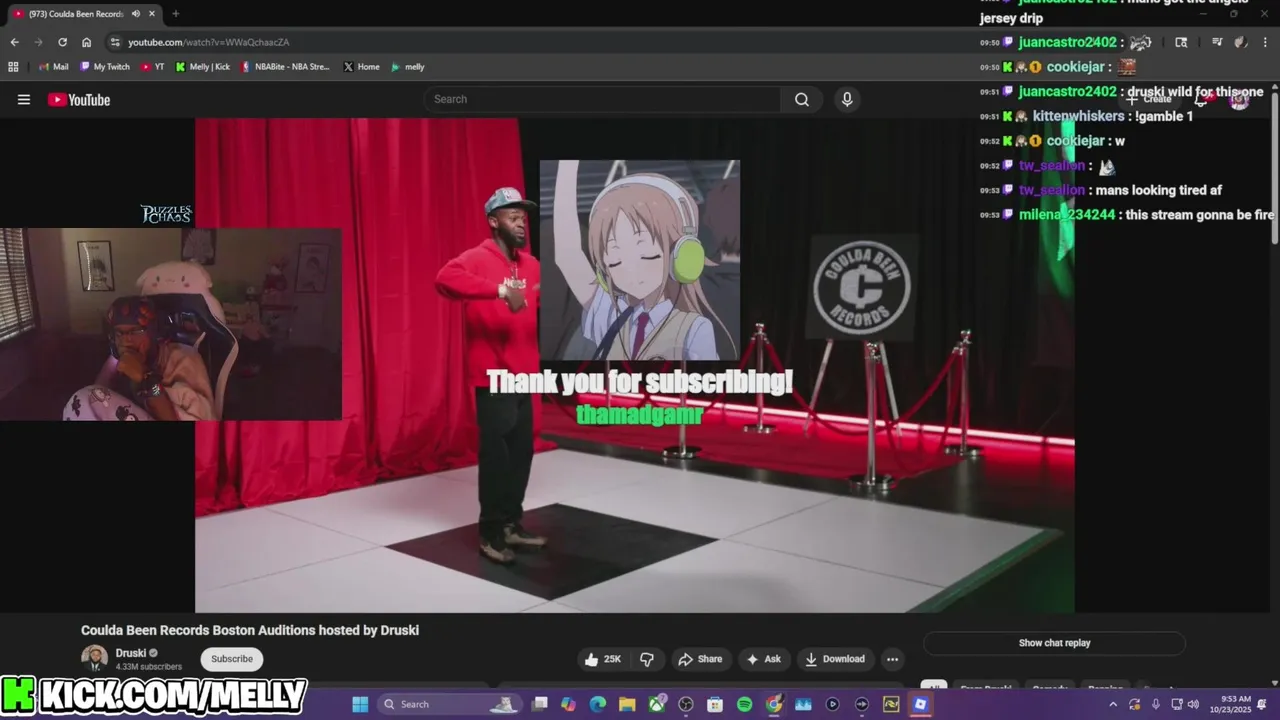The image size is (1280, 720).
Task: Open the Mail bookmark
Action: pos(53,67)
